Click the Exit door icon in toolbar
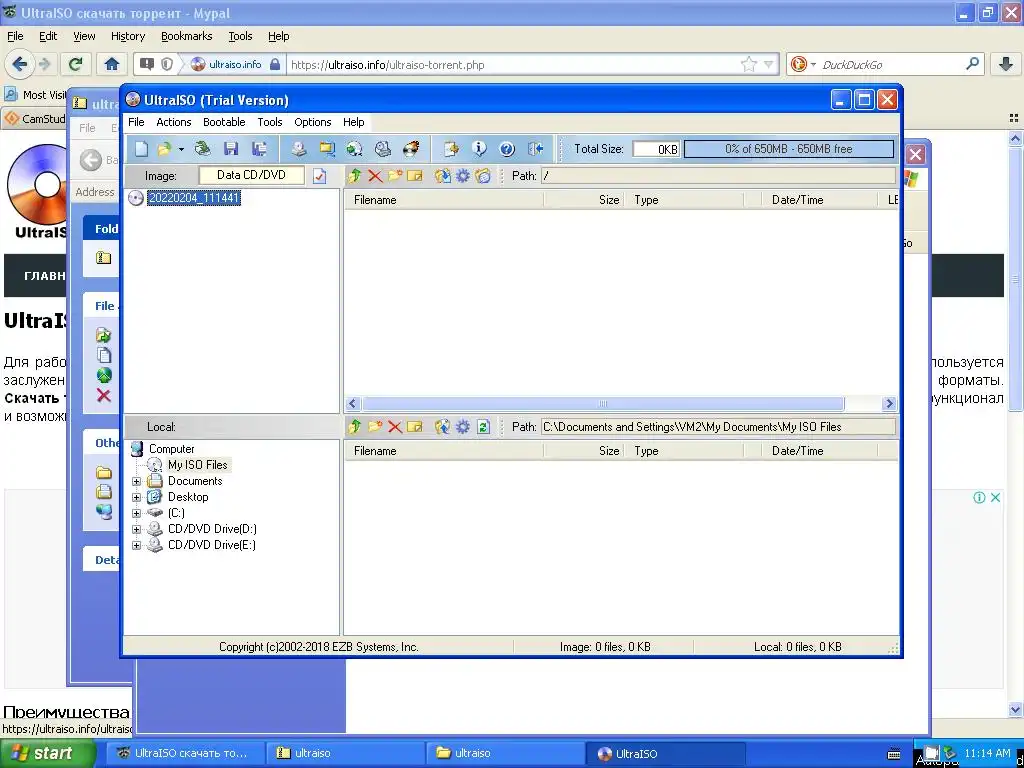The height and width of the screenshot is (768, 1024). tap(536, 149)
